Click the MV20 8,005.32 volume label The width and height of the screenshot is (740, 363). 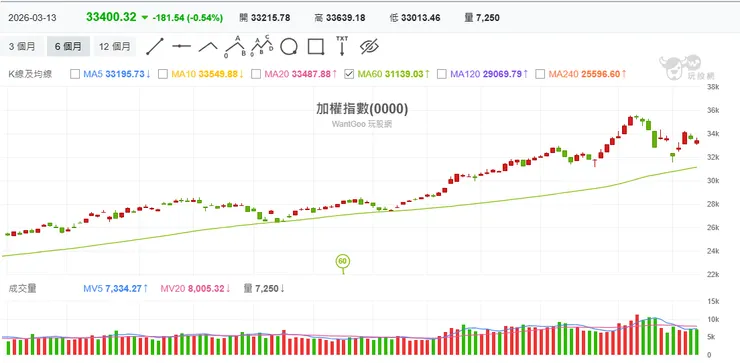pyautogui.click(x=195, y=288)
